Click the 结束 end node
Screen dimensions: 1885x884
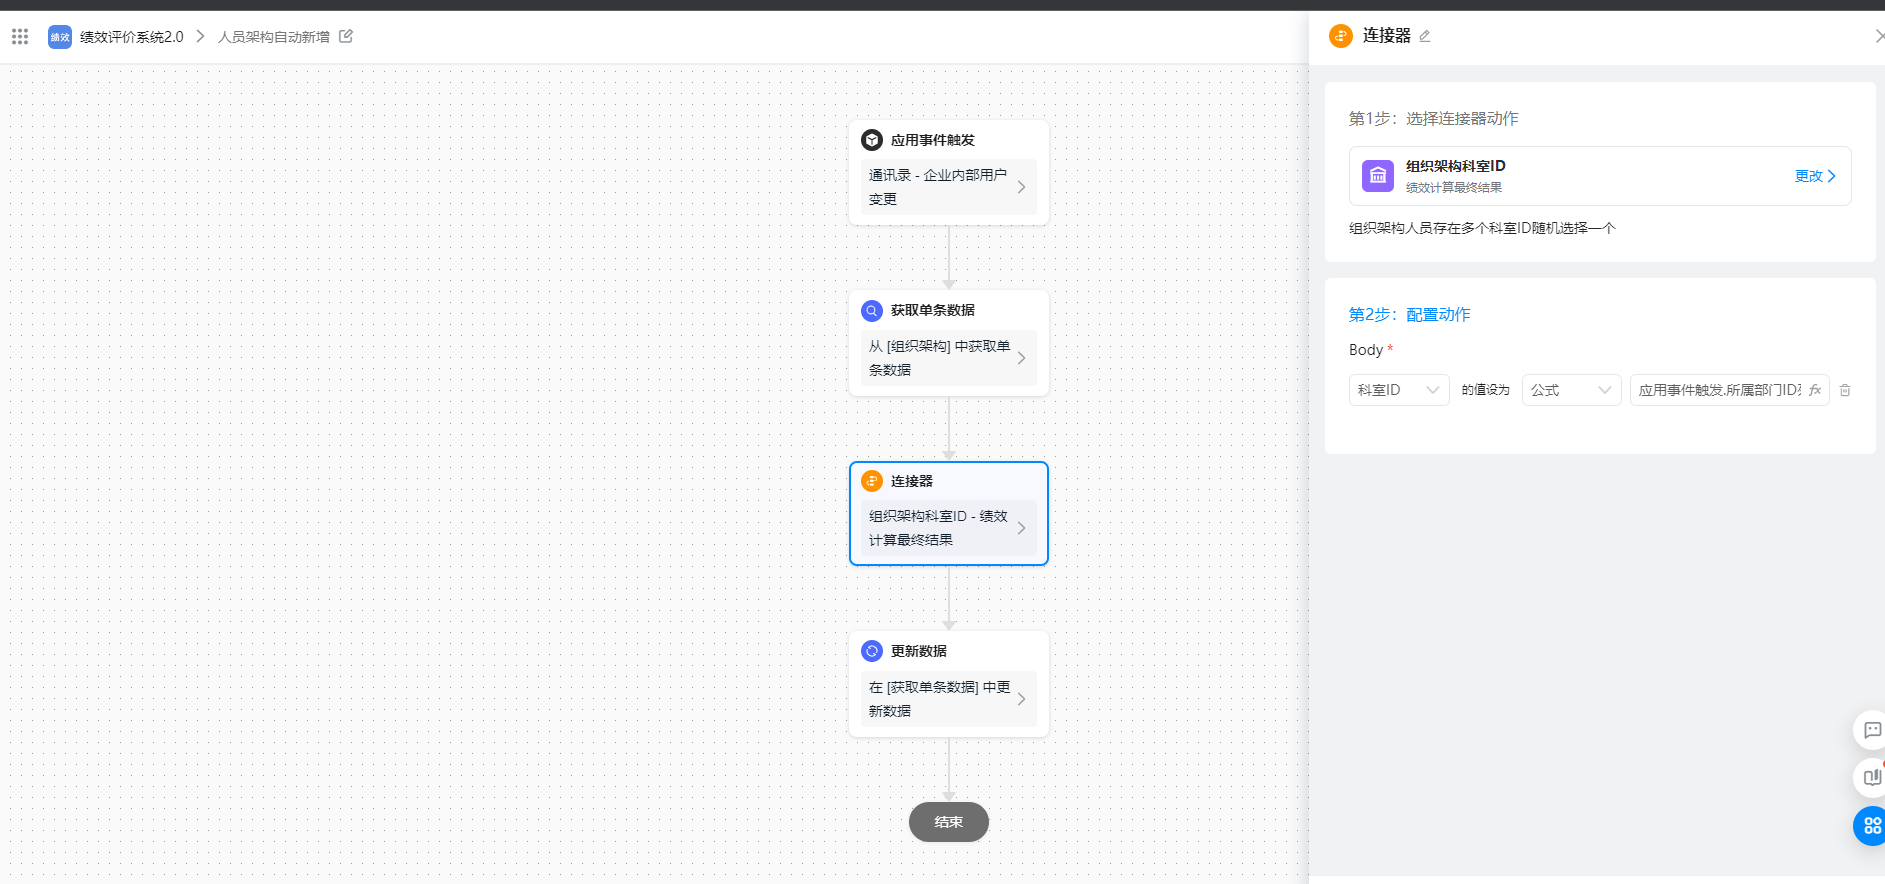(949, 822)
